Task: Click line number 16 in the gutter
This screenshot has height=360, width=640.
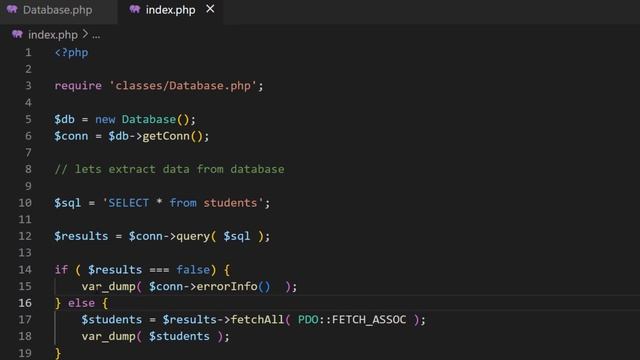Action: click(x=25, y=303)
